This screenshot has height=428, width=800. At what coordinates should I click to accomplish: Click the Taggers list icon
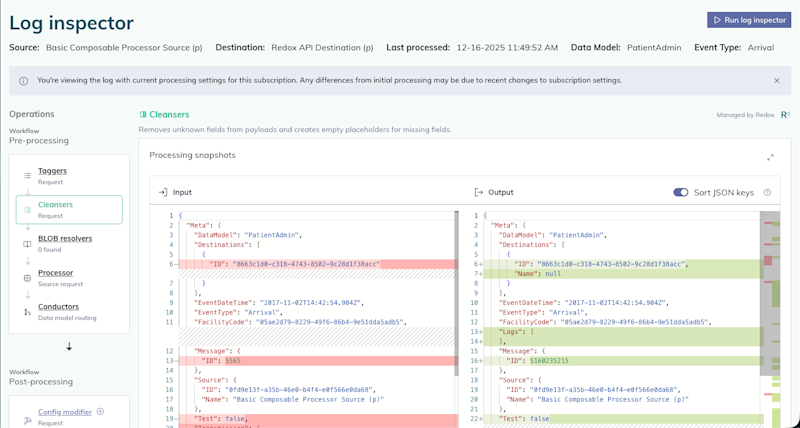click(x=27, y=175)
